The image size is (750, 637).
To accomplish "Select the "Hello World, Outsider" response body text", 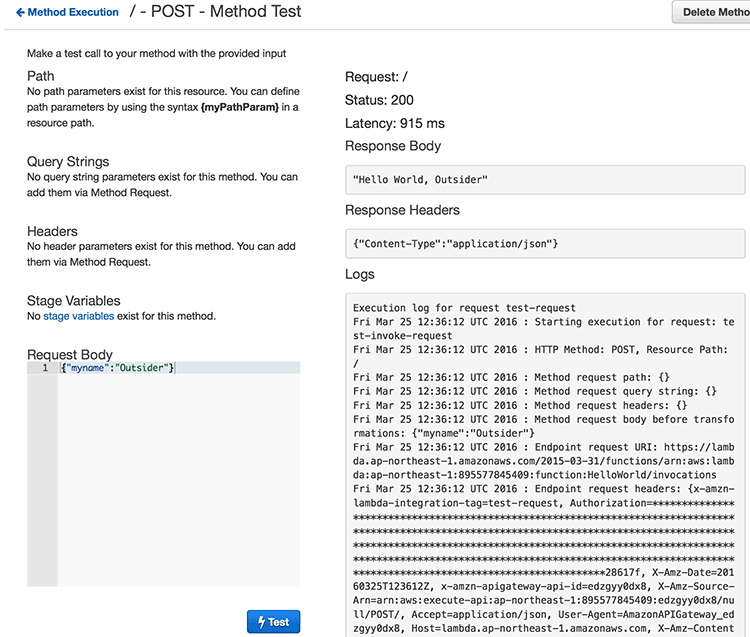I will pyautogui.click(x=420, y=180).
